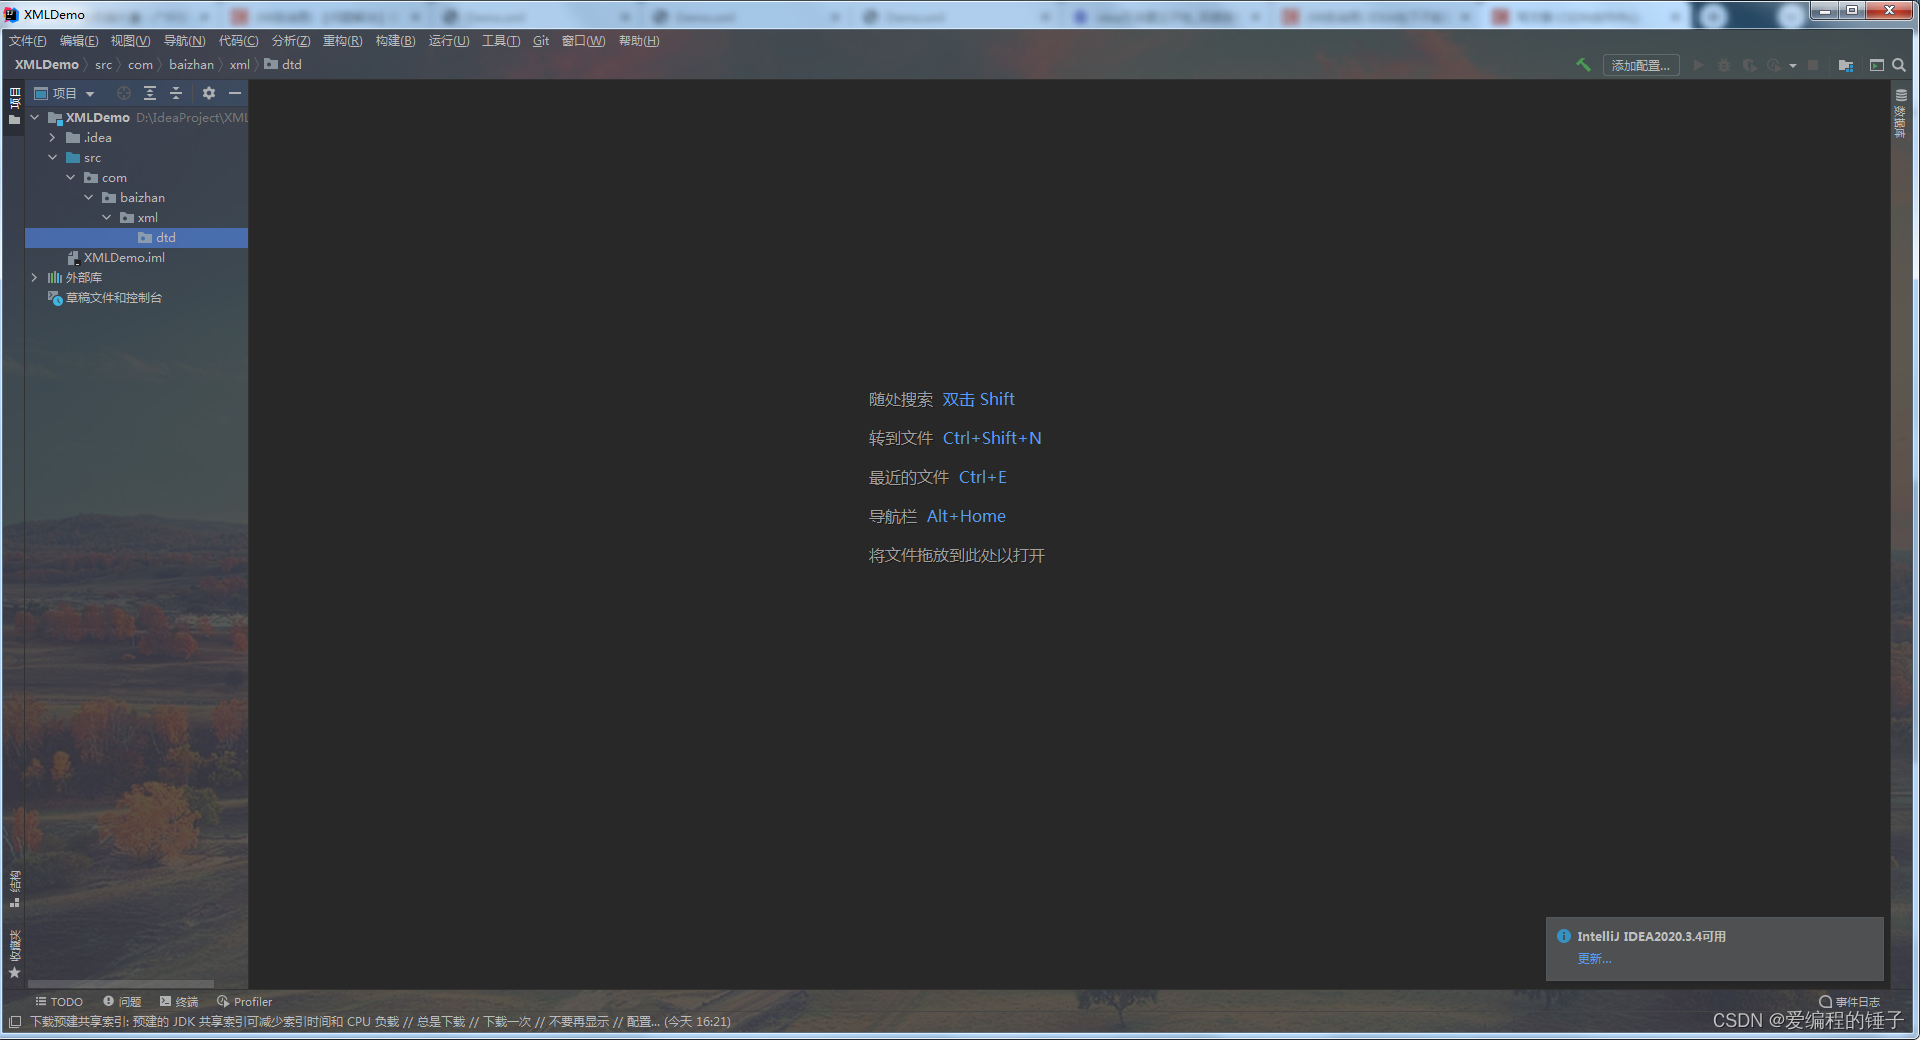Collapse the com package node
Screen dimensions: 1920x1040
71,177
